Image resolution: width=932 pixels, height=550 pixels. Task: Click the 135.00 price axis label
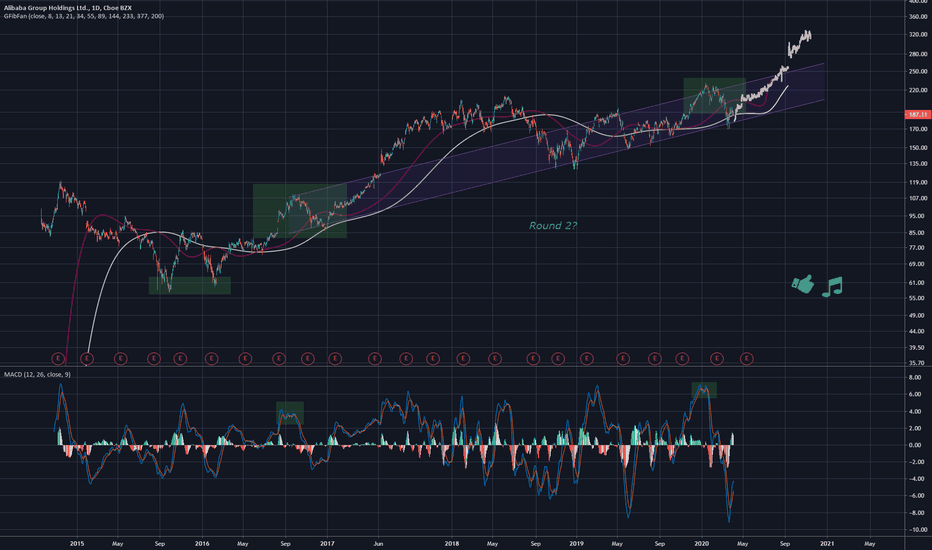pos(918,164)
